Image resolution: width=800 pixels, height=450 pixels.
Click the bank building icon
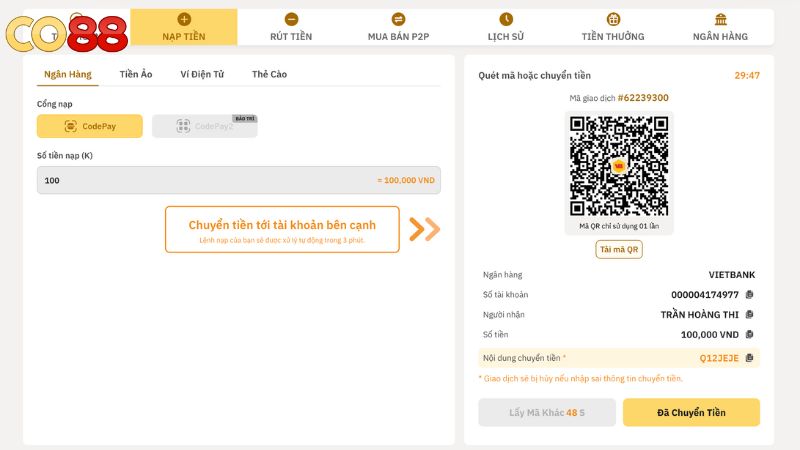click(720, 19)
